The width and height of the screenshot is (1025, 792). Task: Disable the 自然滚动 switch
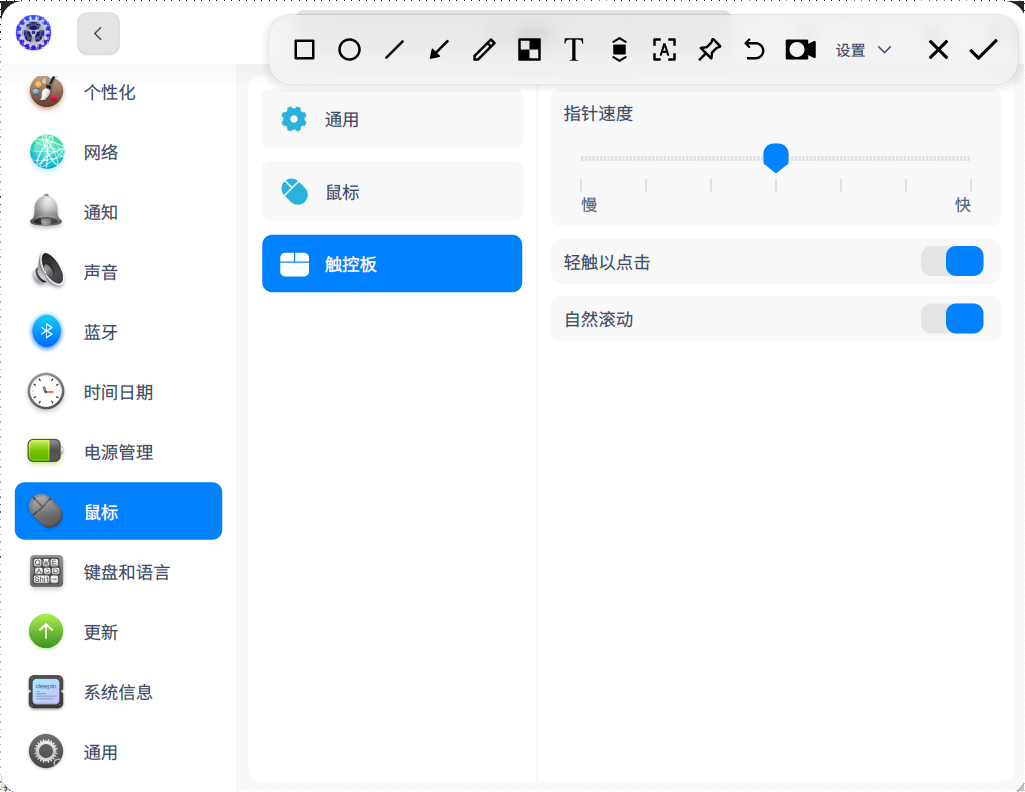pos(952,319)
